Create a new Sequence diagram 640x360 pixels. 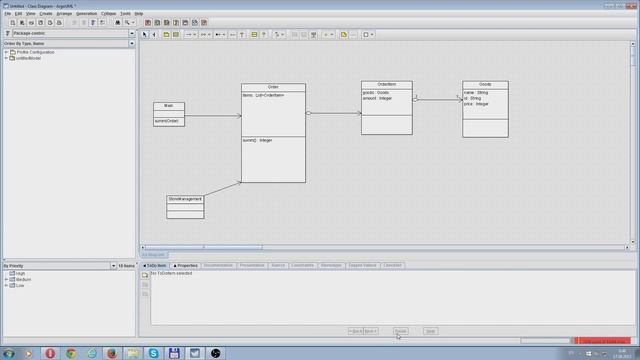[167, 22]
